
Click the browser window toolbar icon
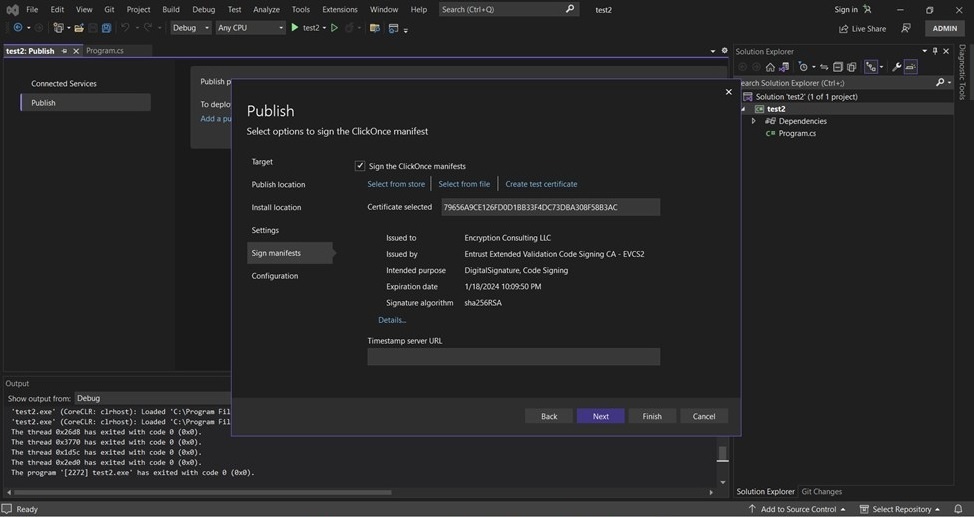393,28
